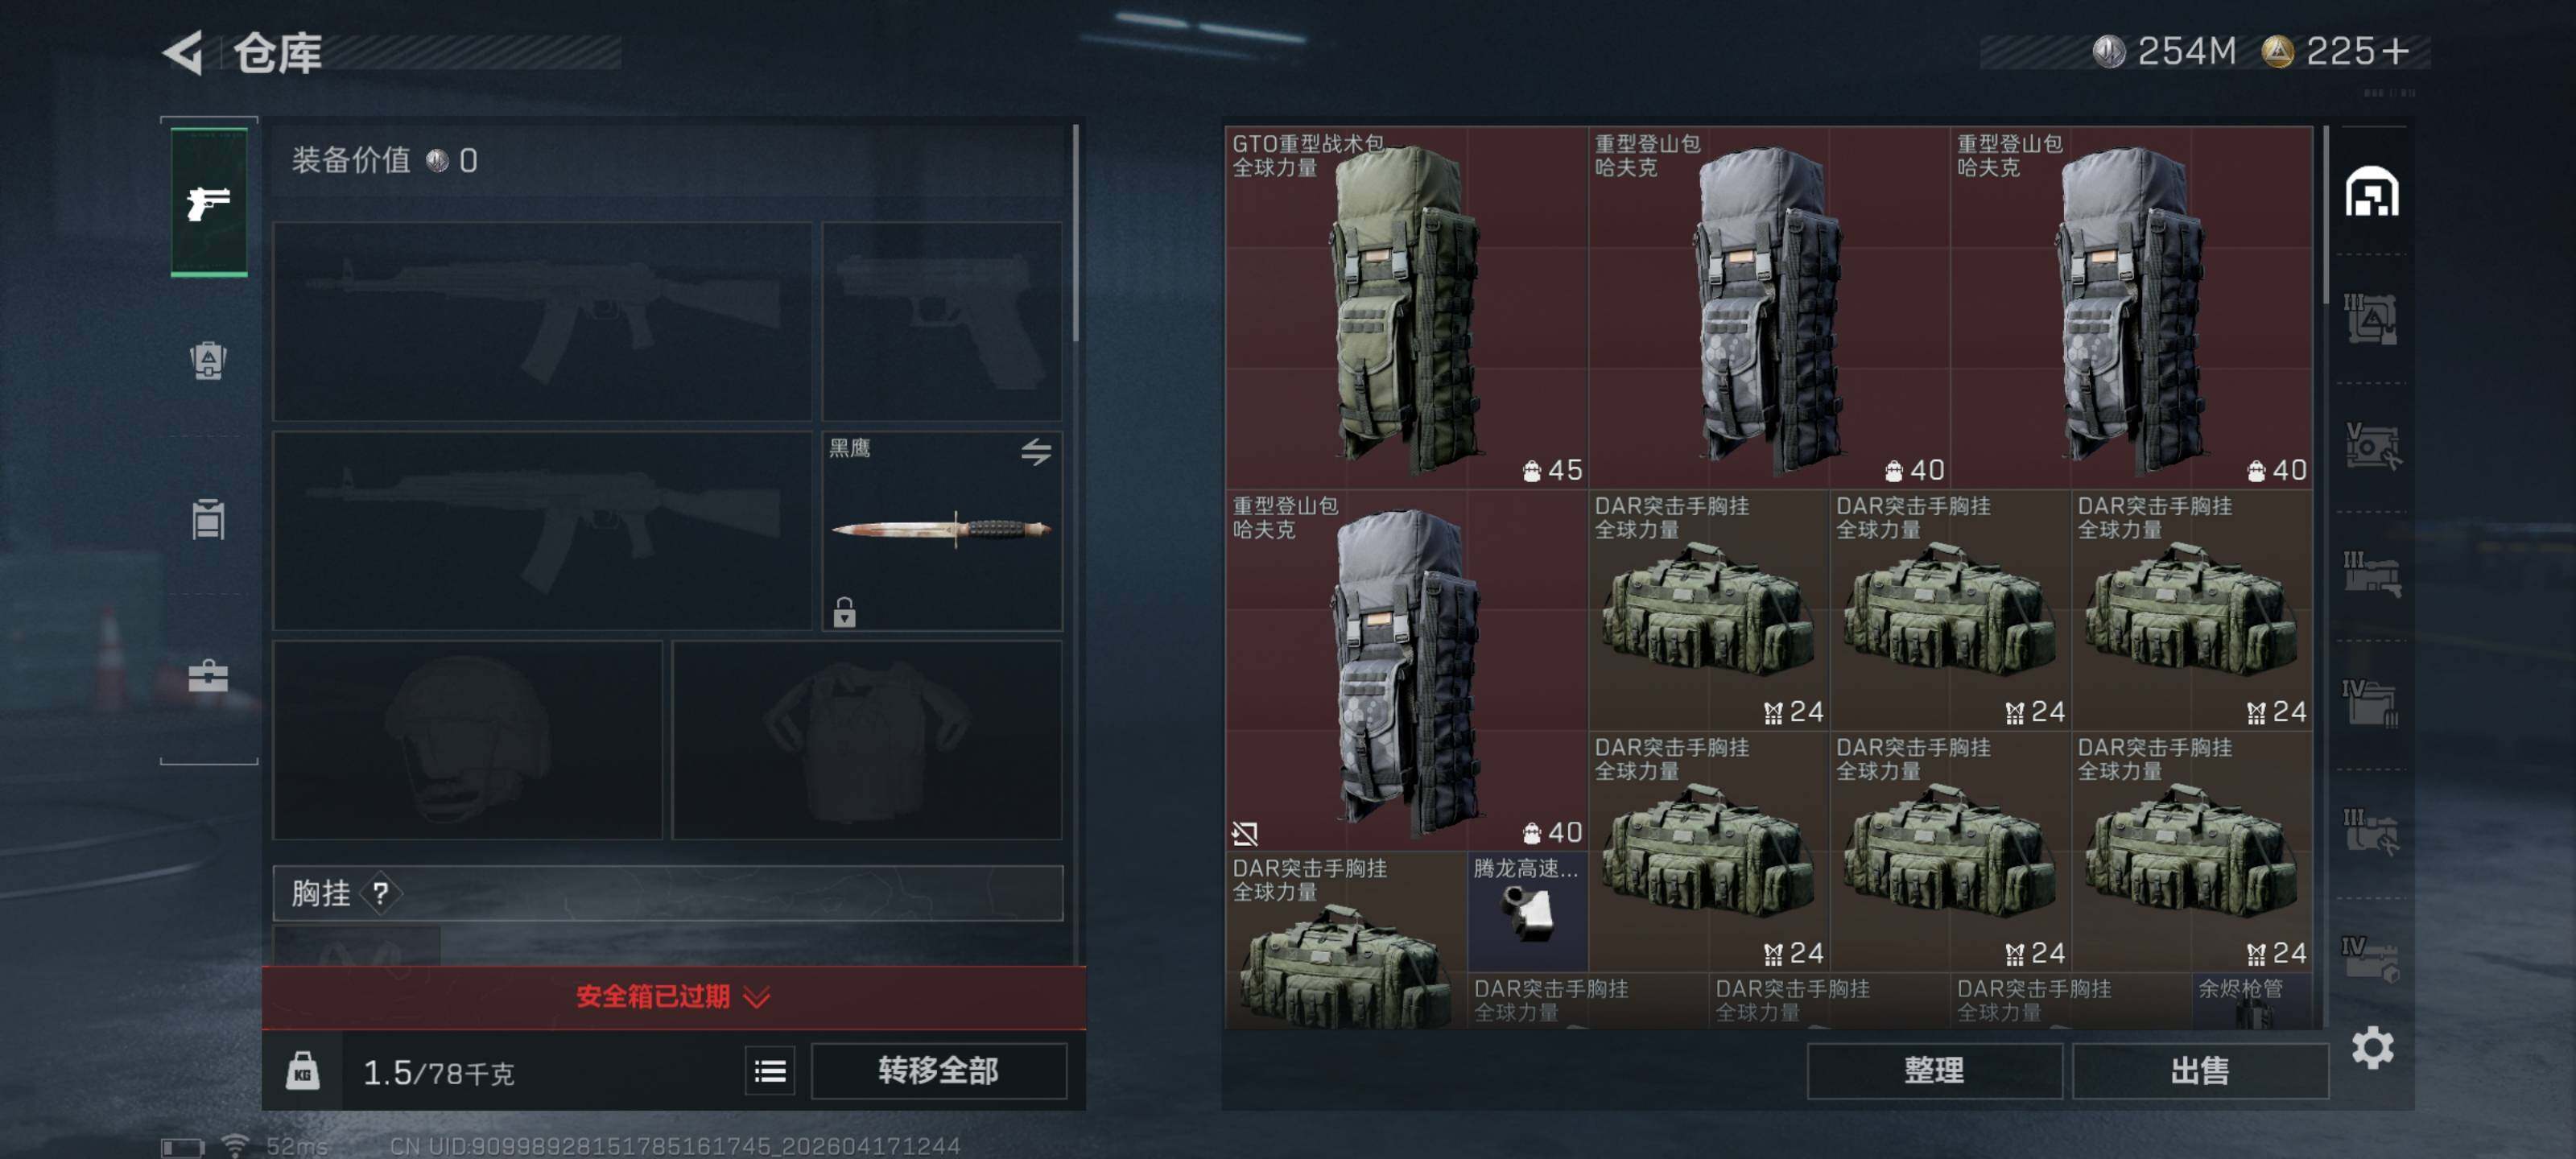Viewport: 2576px width, 1159px height.
Task: Select the GTO重型战术包 backpack item
Action: [x=1407, y=307]
